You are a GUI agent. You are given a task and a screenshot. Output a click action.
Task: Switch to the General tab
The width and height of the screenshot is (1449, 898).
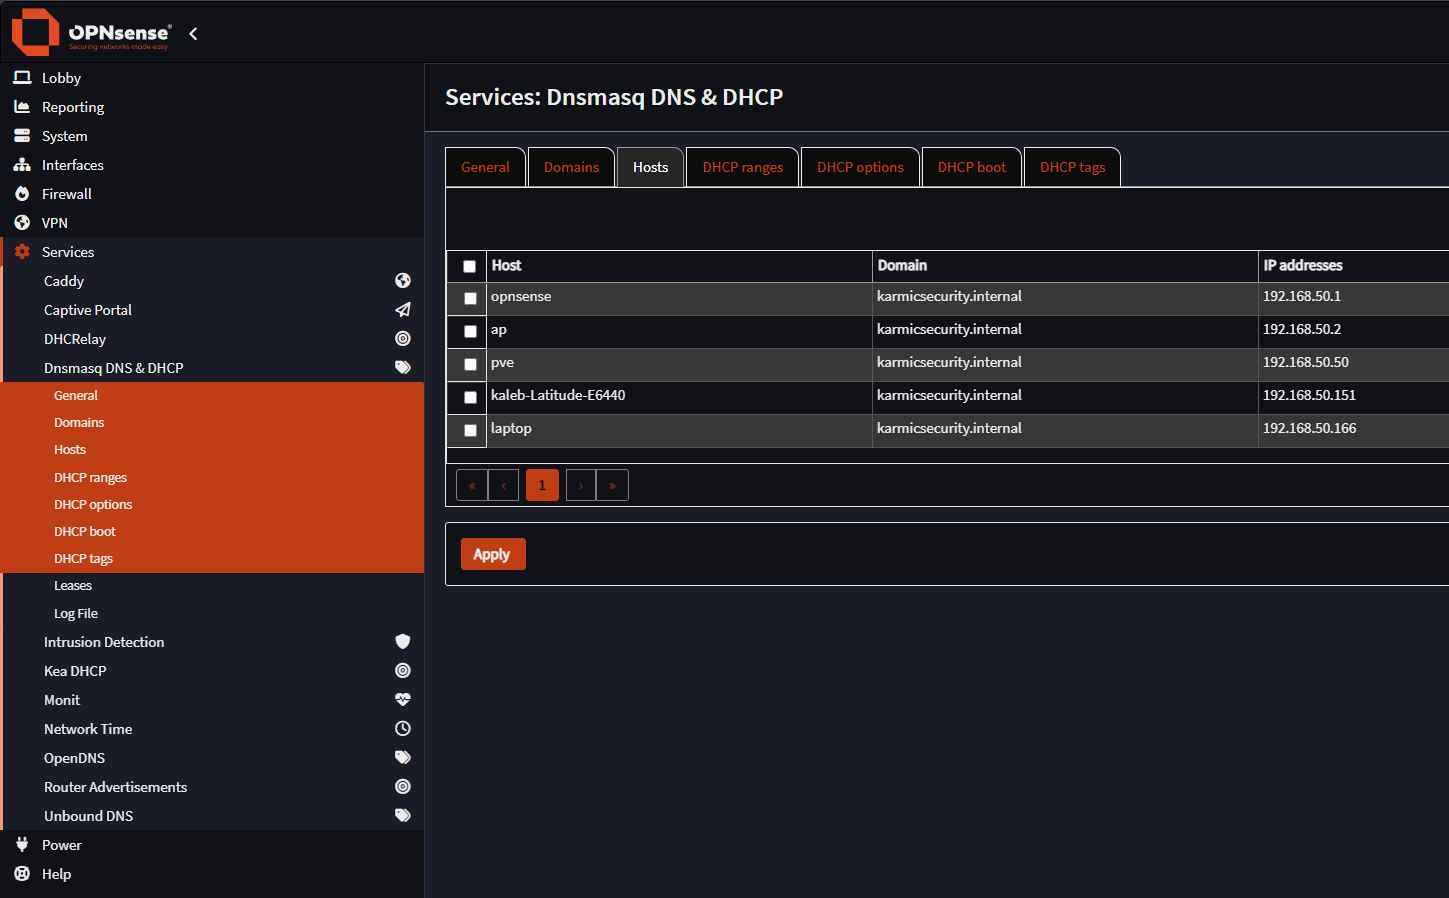click(x=485, y=167)
